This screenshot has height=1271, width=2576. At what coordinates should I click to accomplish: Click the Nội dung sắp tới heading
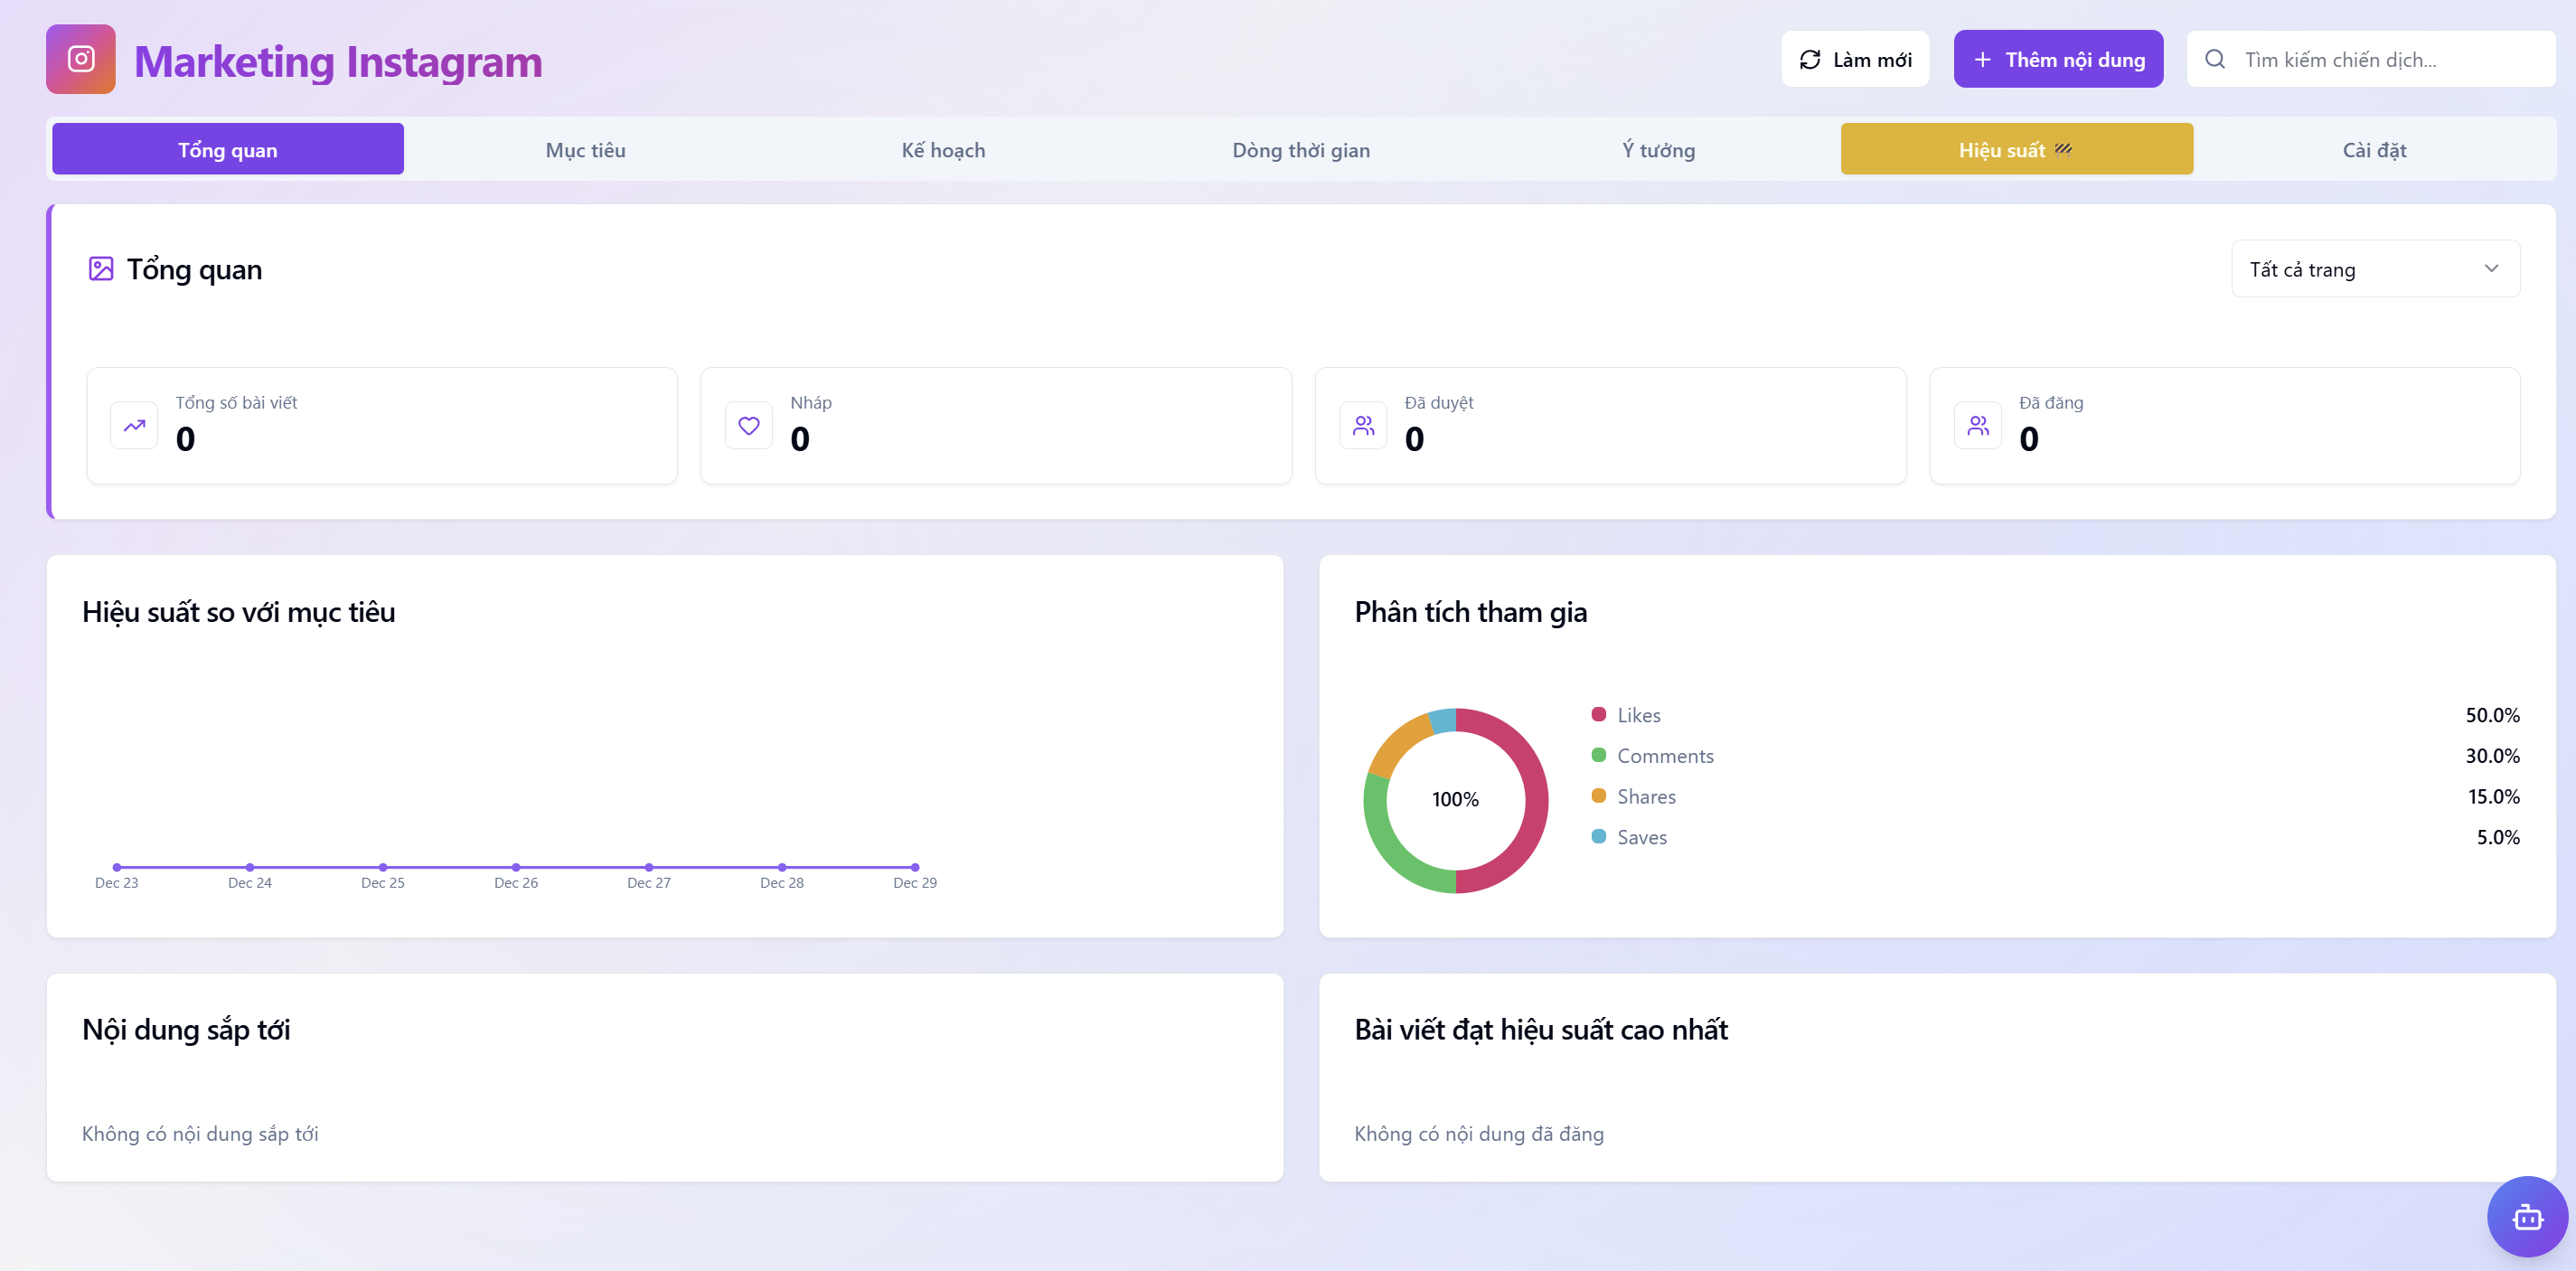click(x=186, y=1030)
